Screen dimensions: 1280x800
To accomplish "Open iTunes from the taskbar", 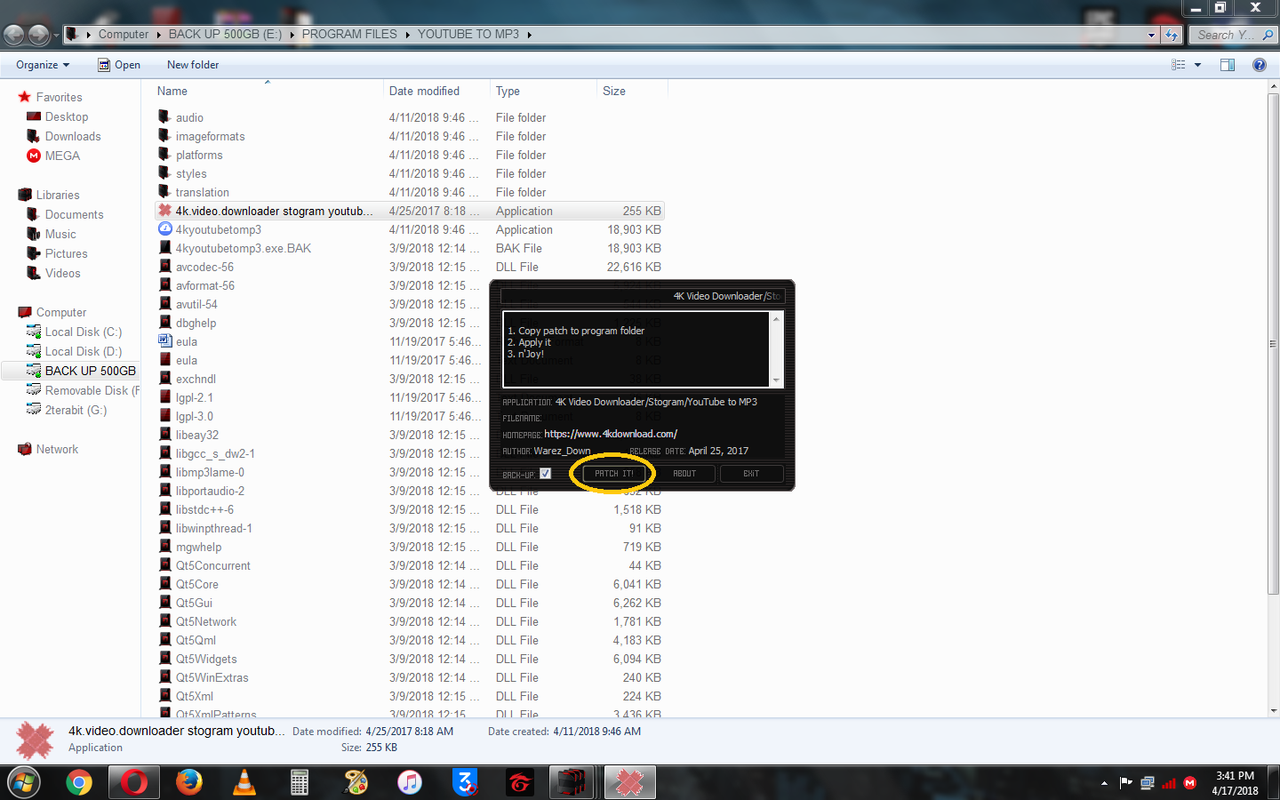I will point(408,782).
